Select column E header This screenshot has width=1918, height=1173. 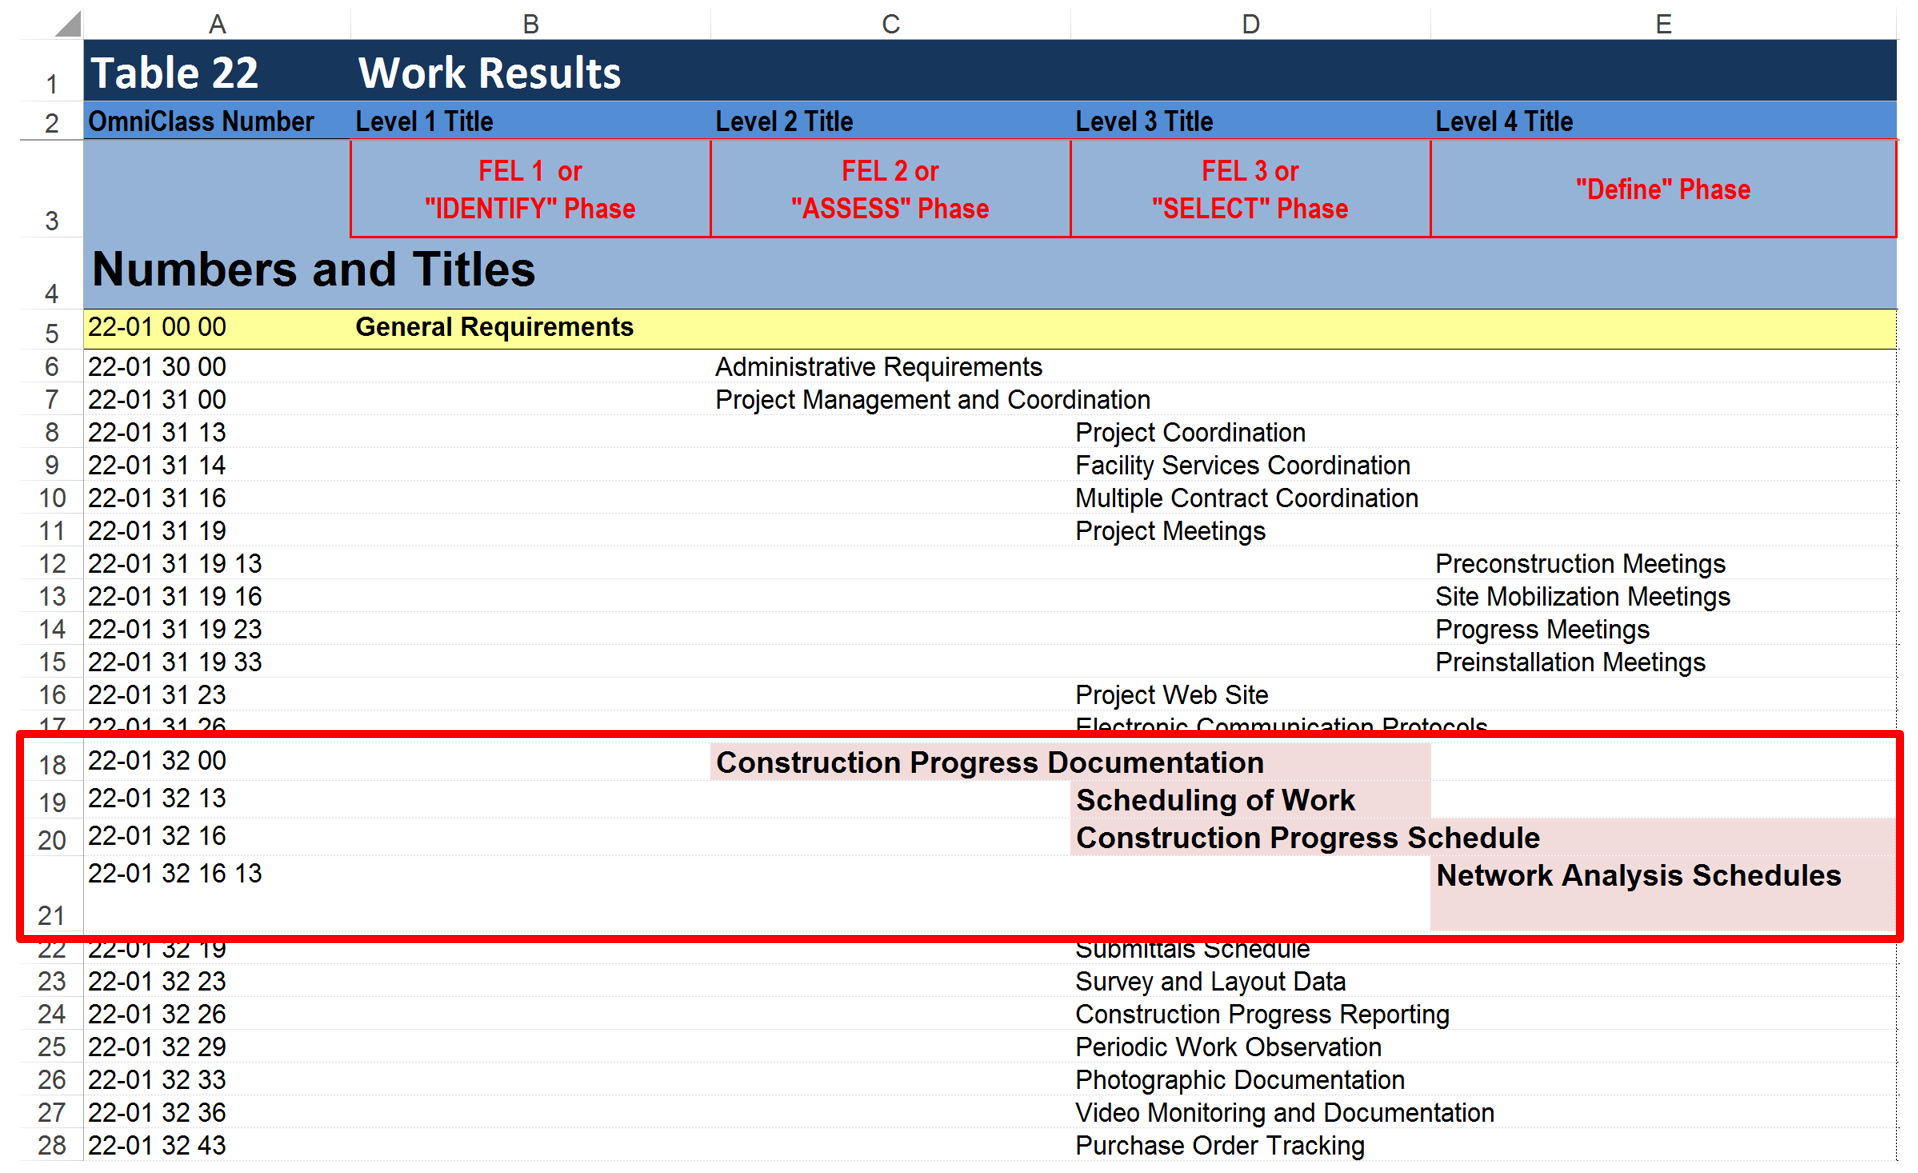pyautogui.click(x=1664, y=23)
